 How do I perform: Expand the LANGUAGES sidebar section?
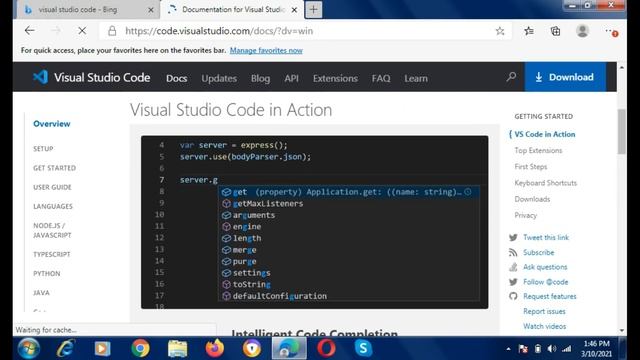(53, 206)
